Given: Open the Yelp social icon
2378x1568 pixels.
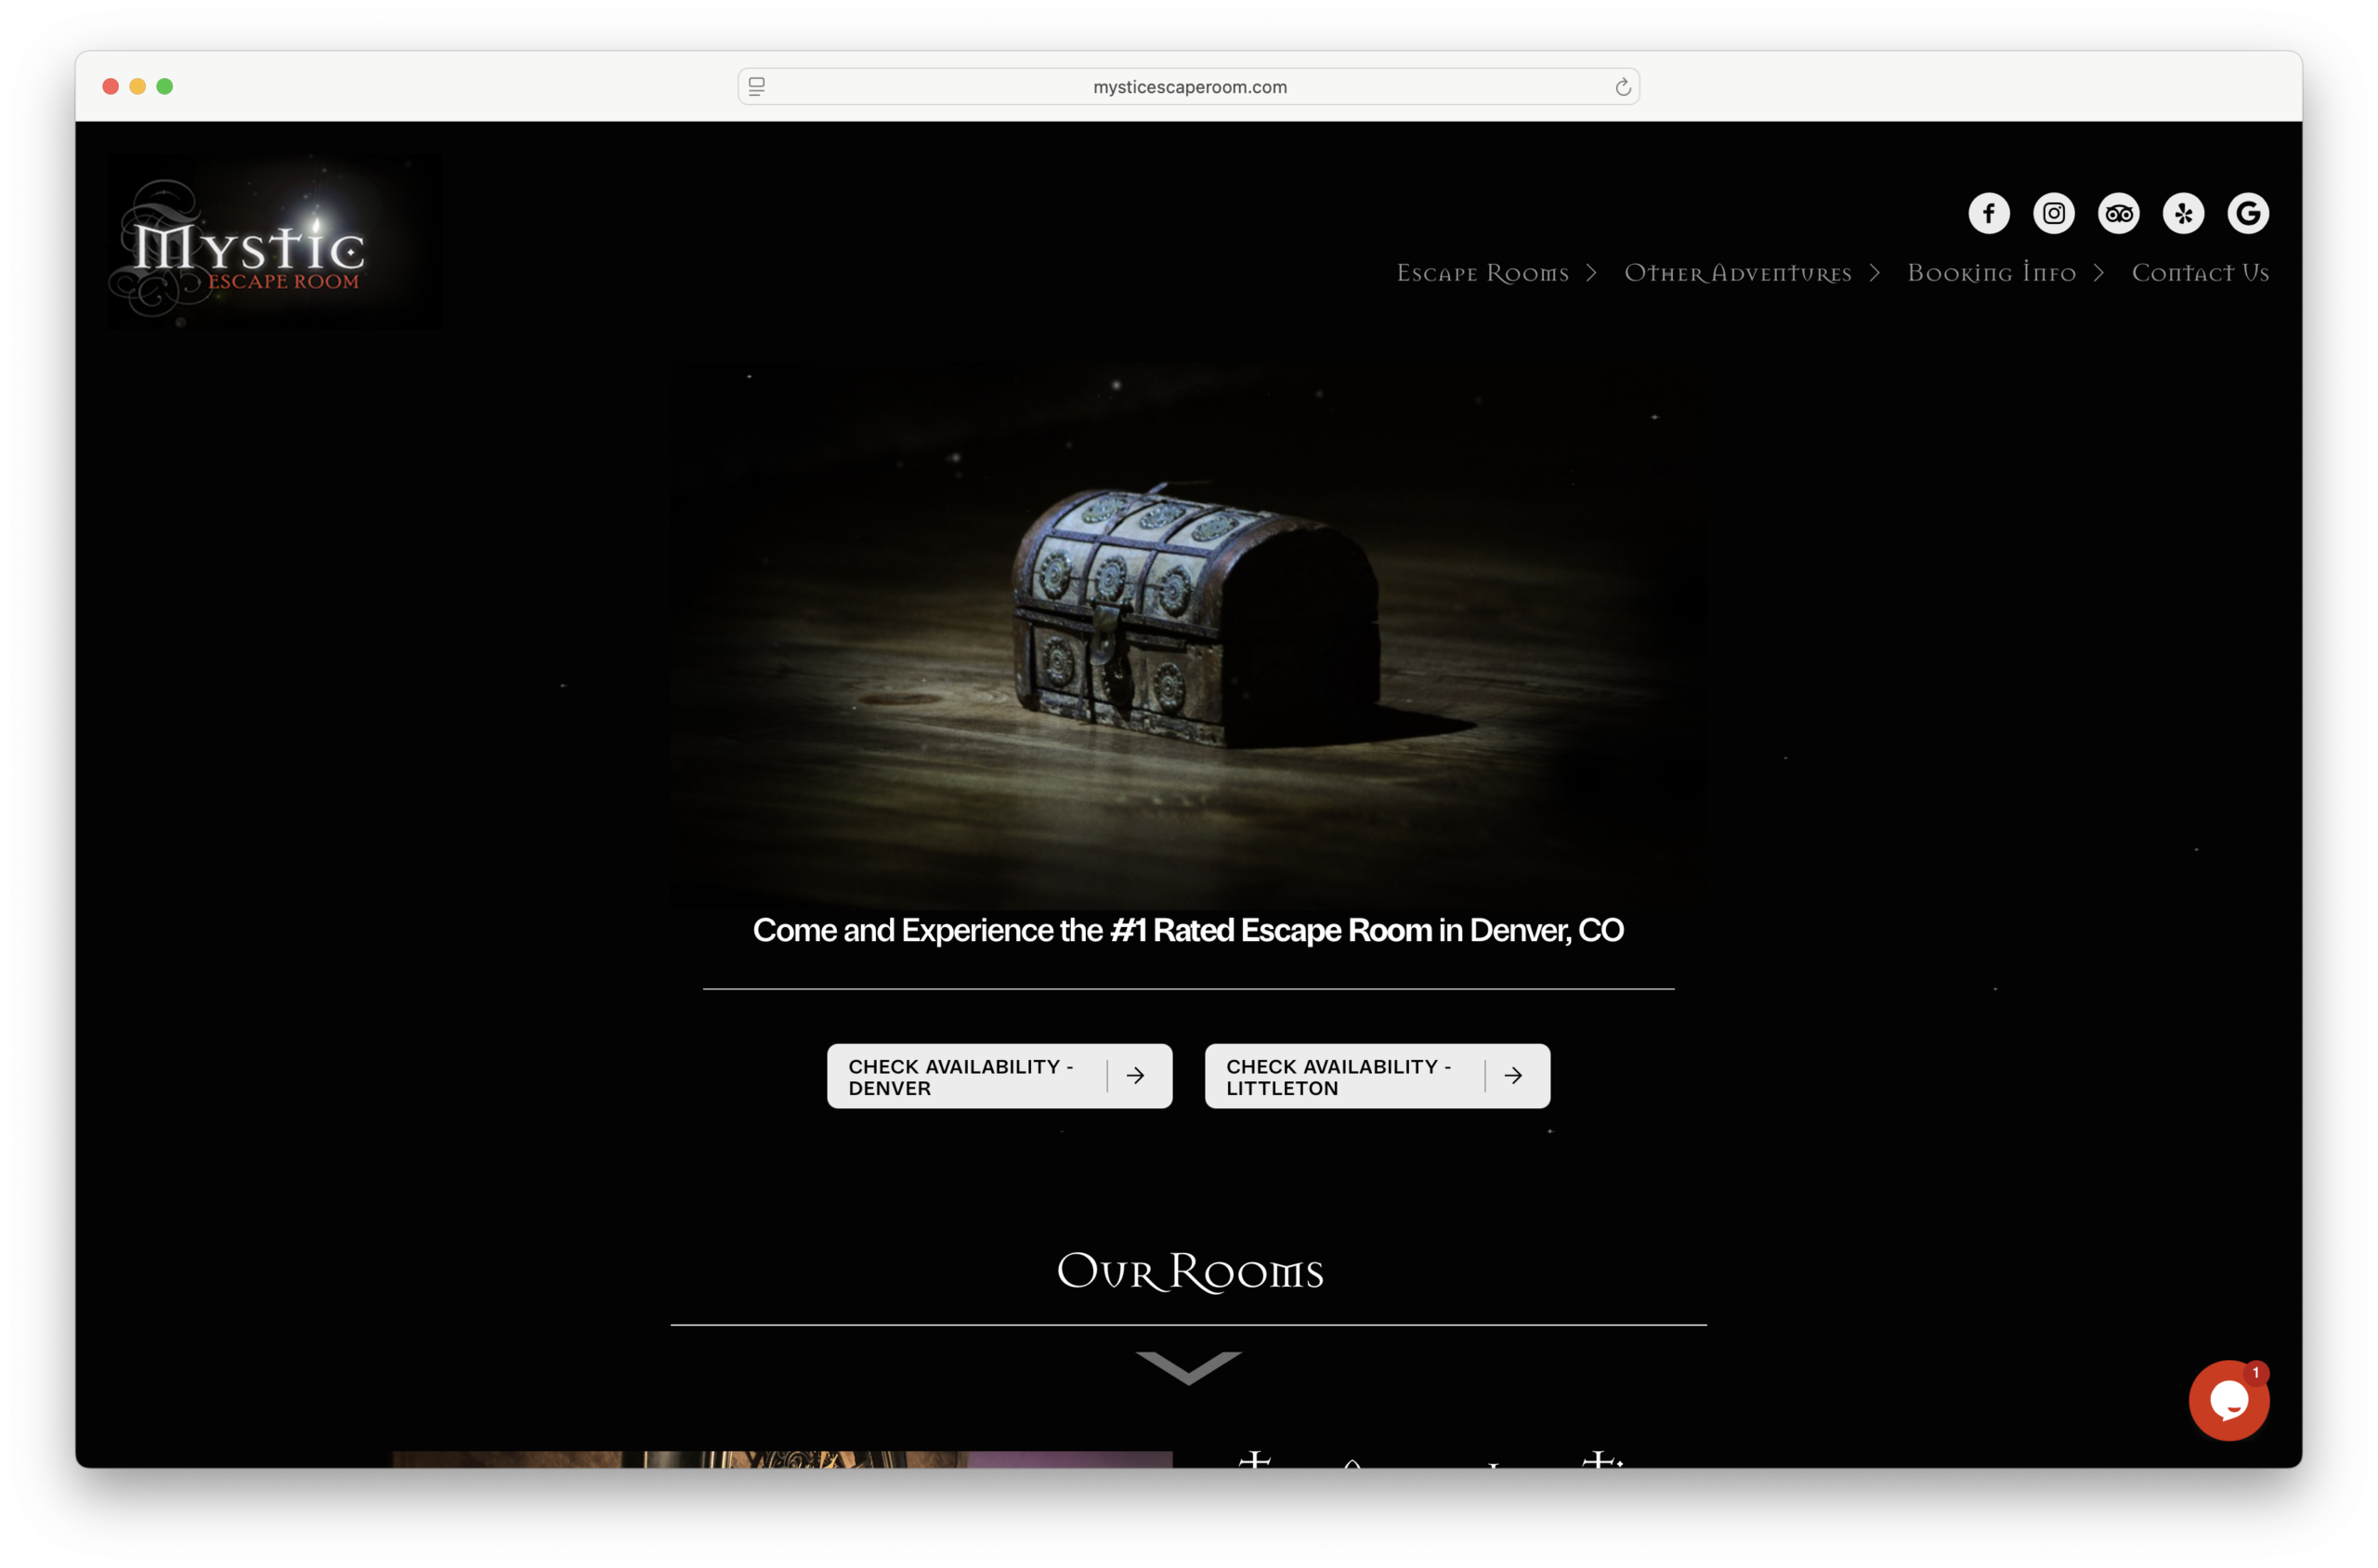Looking at the screenshot, I should coord(2183,213).
